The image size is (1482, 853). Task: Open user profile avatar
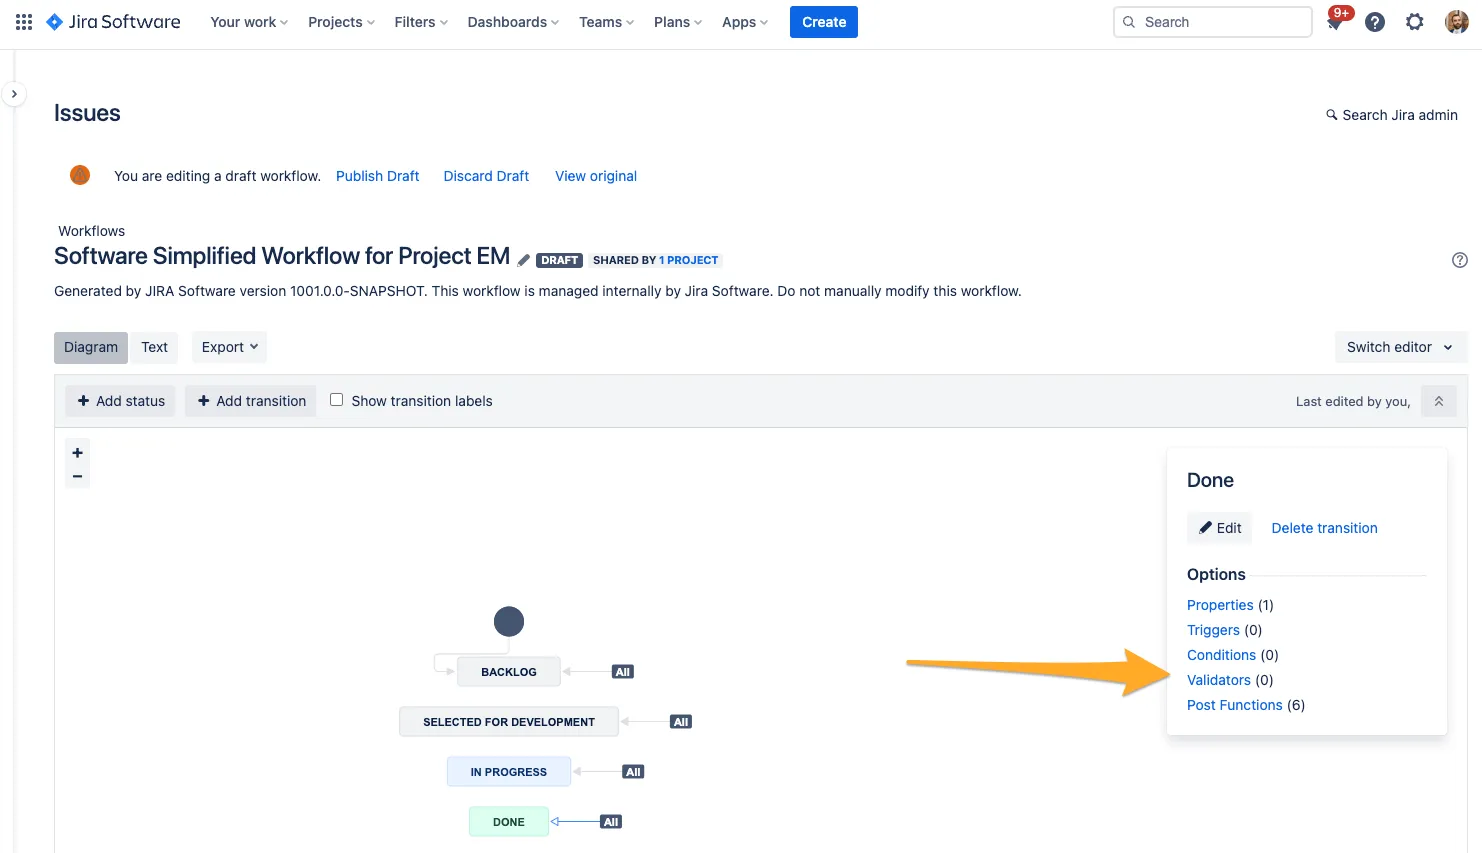click(x=1456, y=22)
